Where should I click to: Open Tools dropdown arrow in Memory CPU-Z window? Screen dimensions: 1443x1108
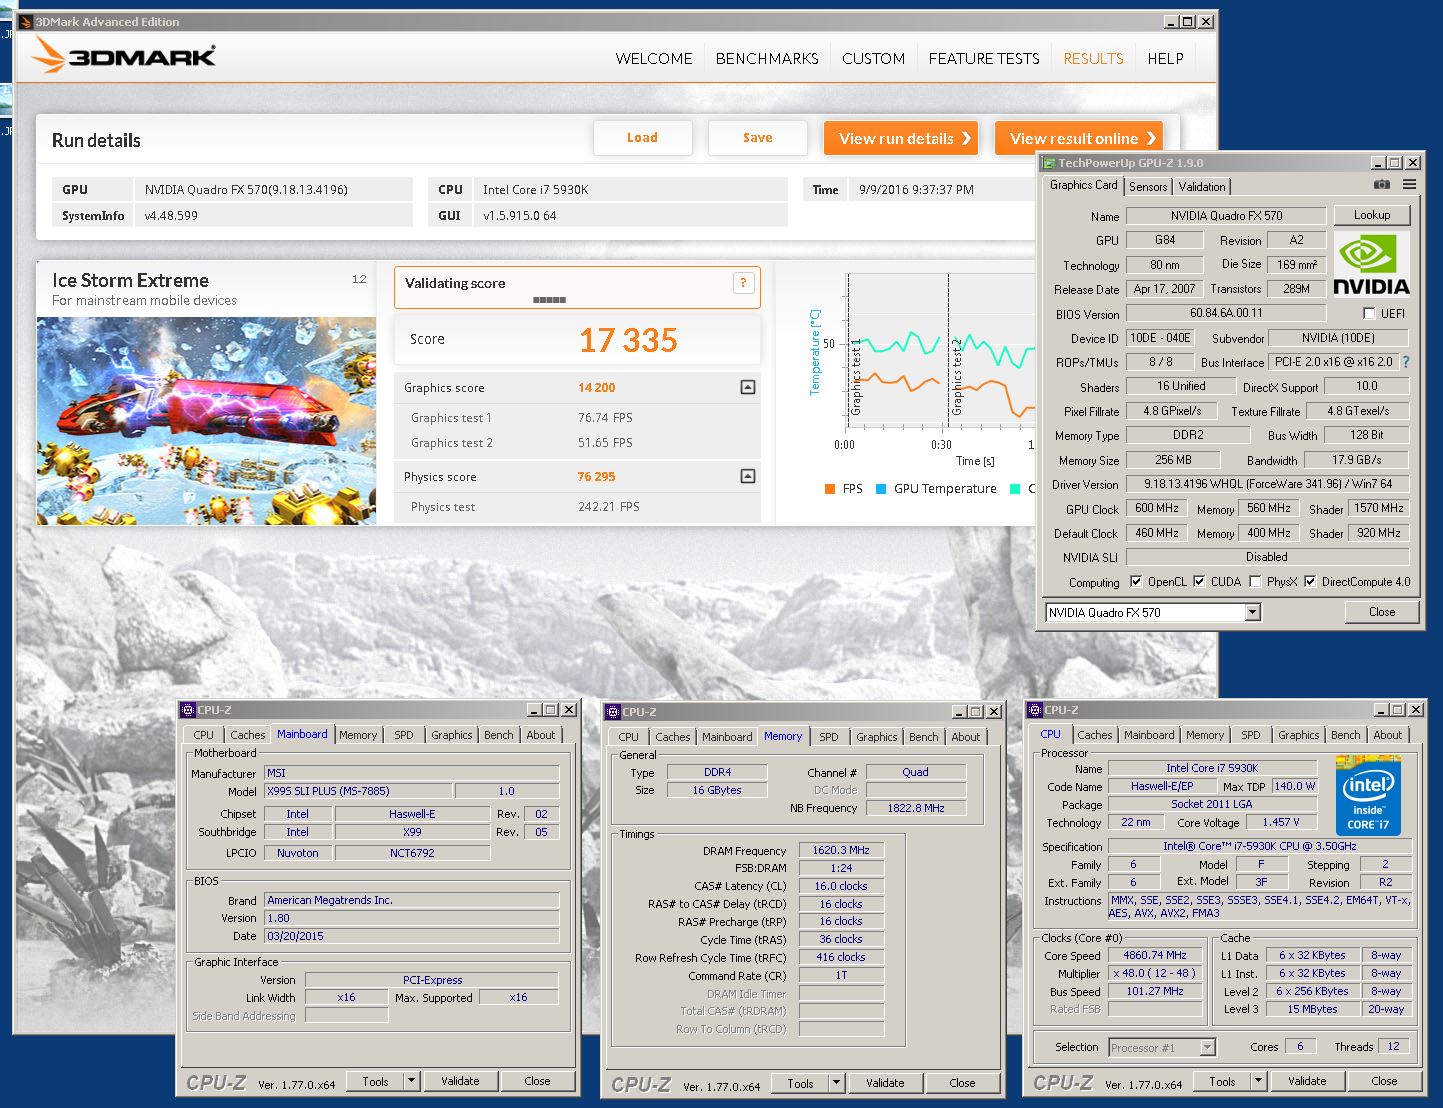(836, 1083)
